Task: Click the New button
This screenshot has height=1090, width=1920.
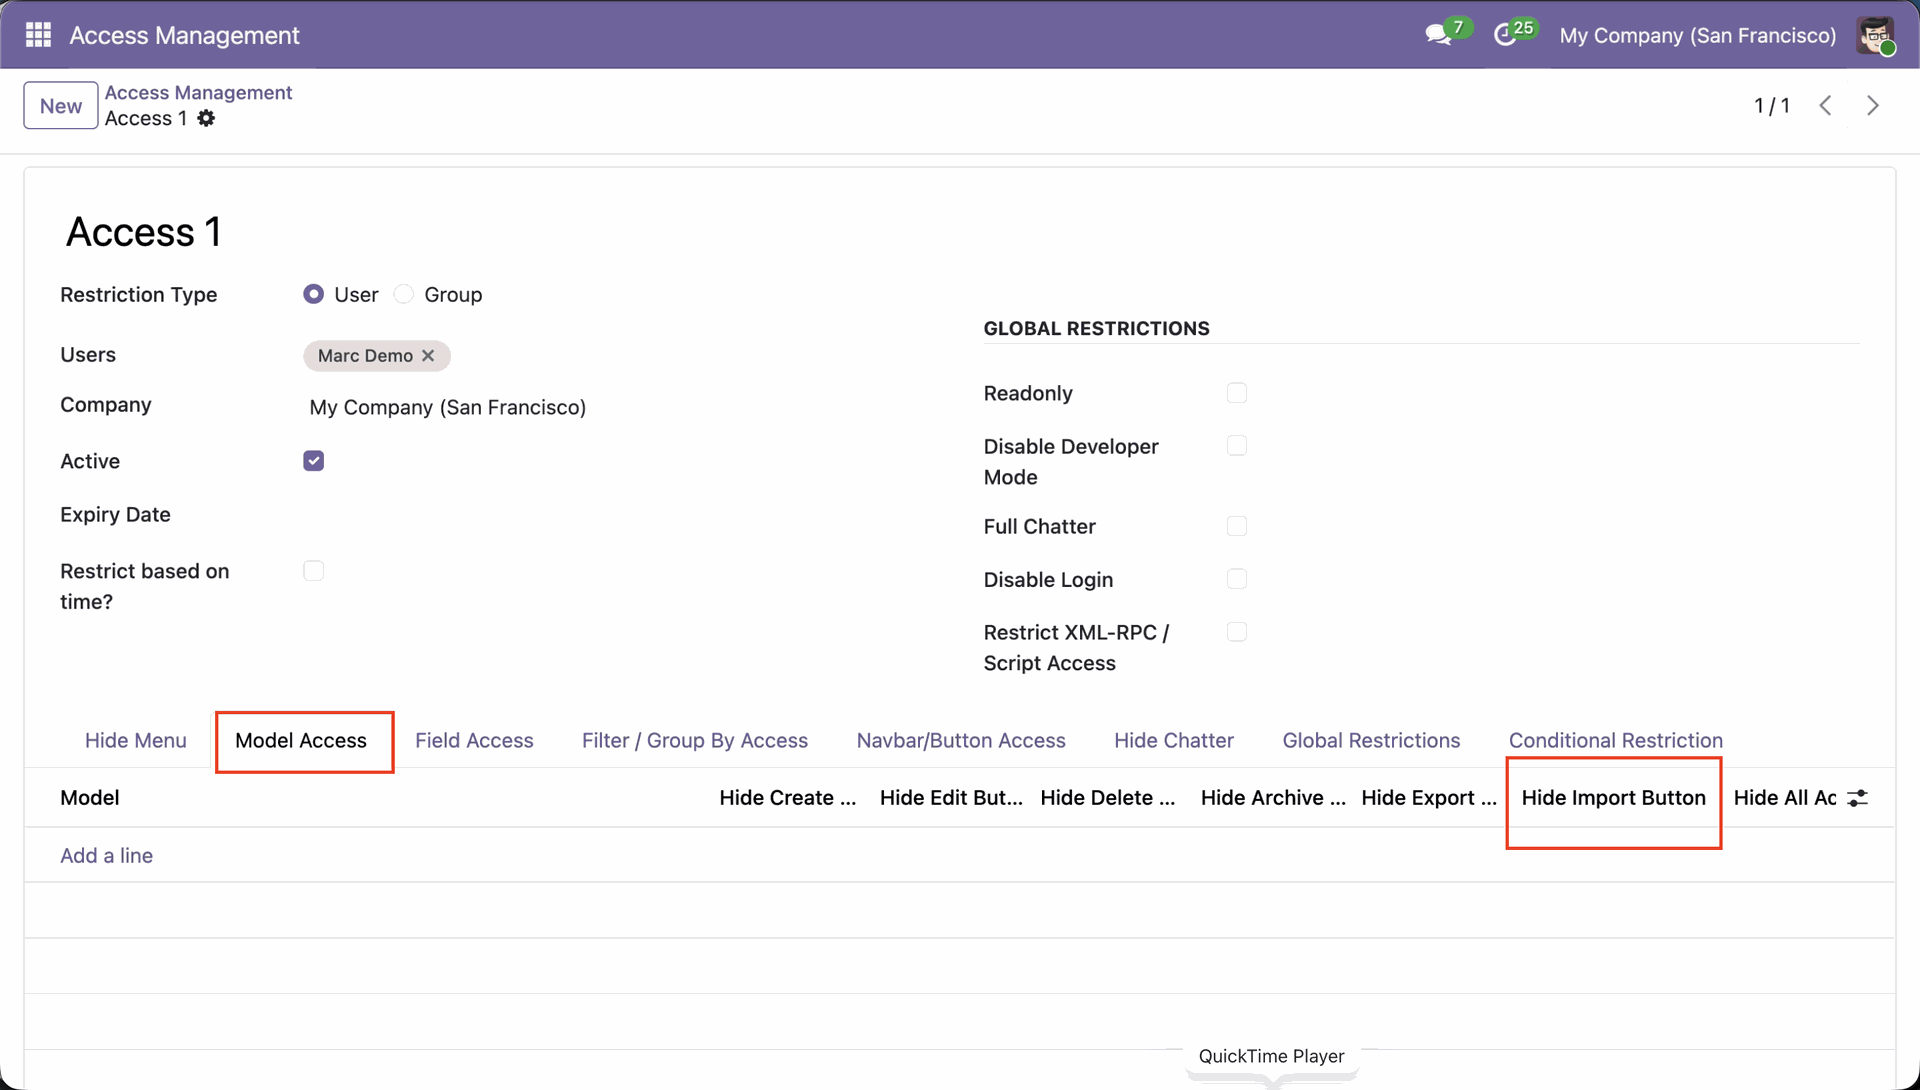Action: point(61,105)
